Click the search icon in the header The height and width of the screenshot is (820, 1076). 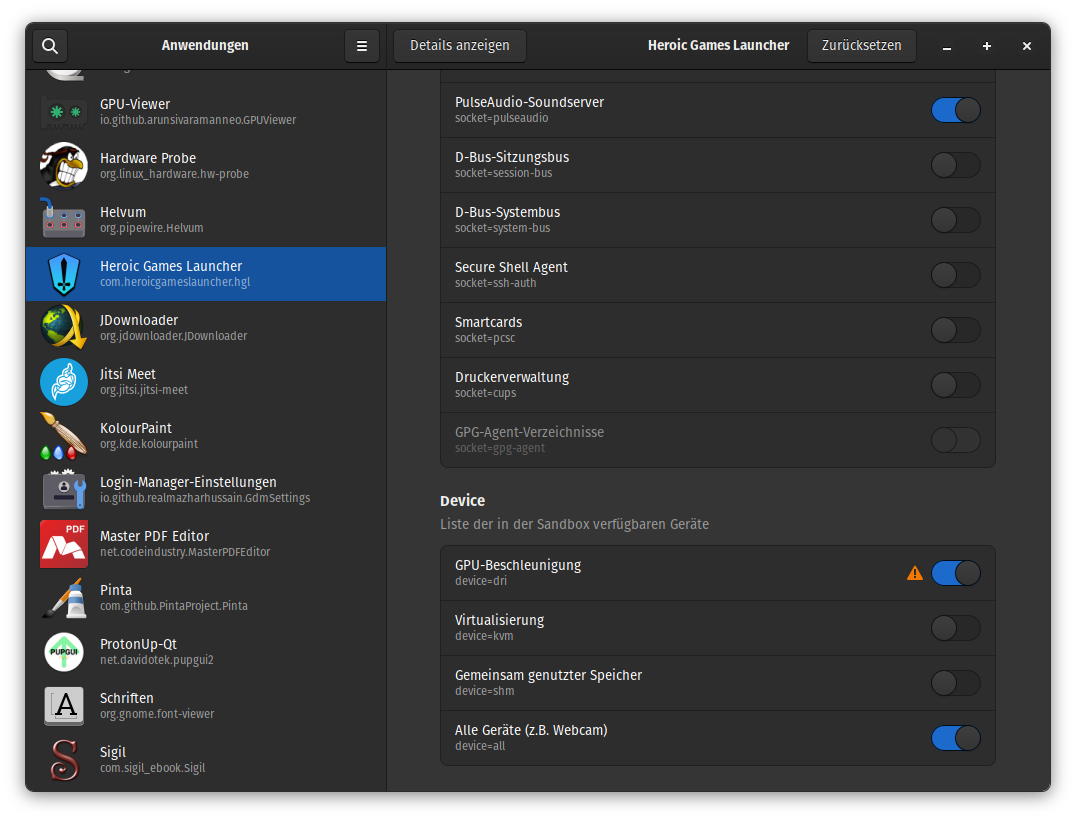click(50, 46)
